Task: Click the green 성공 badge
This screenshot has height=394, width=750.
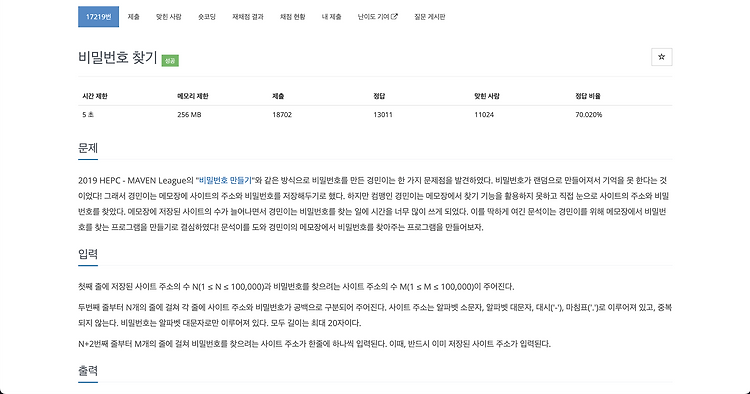Action: pyautogui.click(x=170, y=61)
